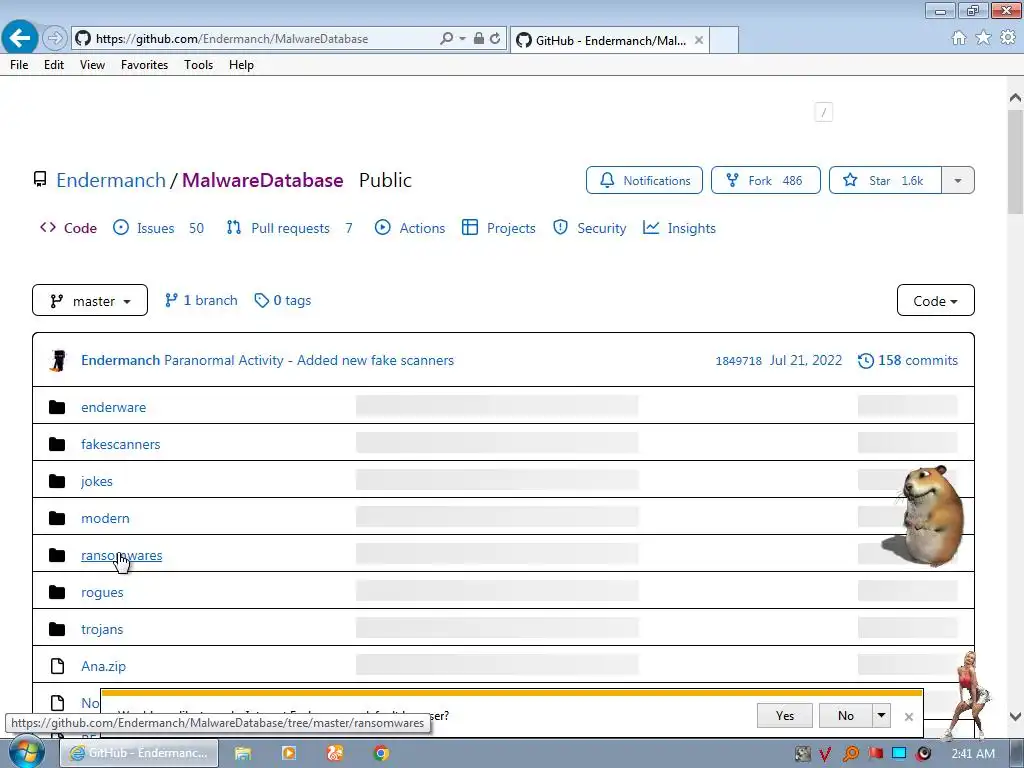Image resolution: width=1024 pixels, height=768 pixels.
Task: Open the ransomwares folder
Action: pos(121,556)
